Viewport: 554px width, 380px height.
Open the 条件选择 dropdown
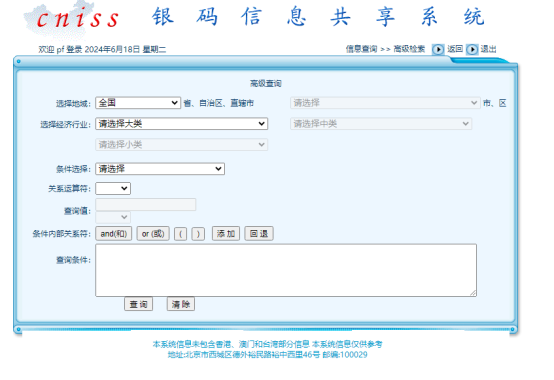coord(160,169)
